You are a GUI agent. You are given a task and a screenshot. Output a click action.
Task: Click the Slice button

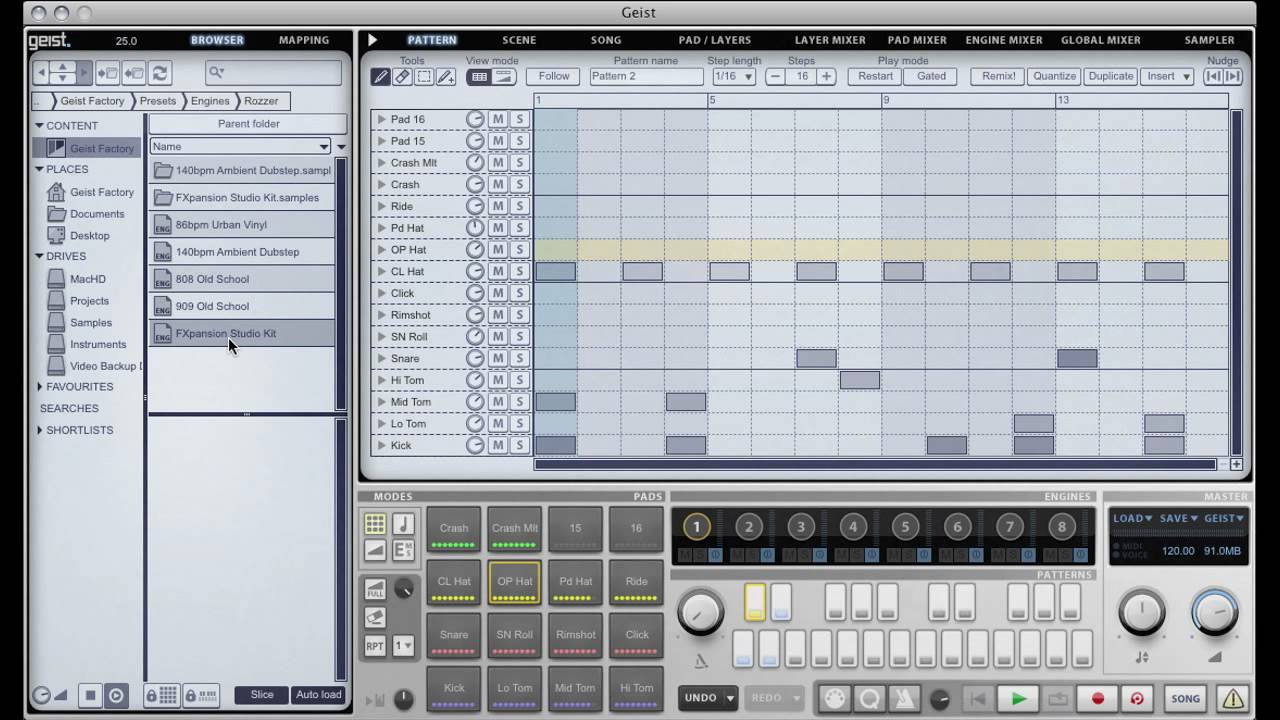pyautogui.click(x=262, y=694)
